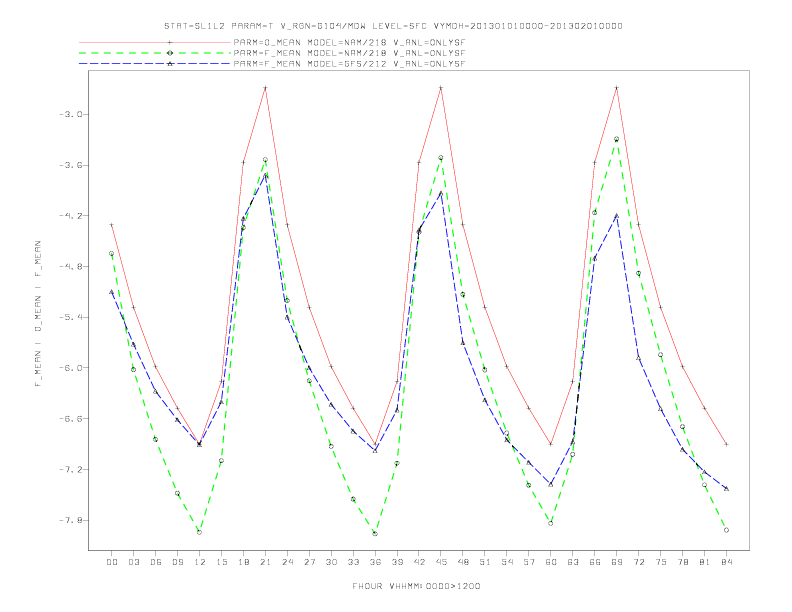Screen dimensions: 792x612
Task: Click the 21 forecast hour tick label
Action: [265, 562]
